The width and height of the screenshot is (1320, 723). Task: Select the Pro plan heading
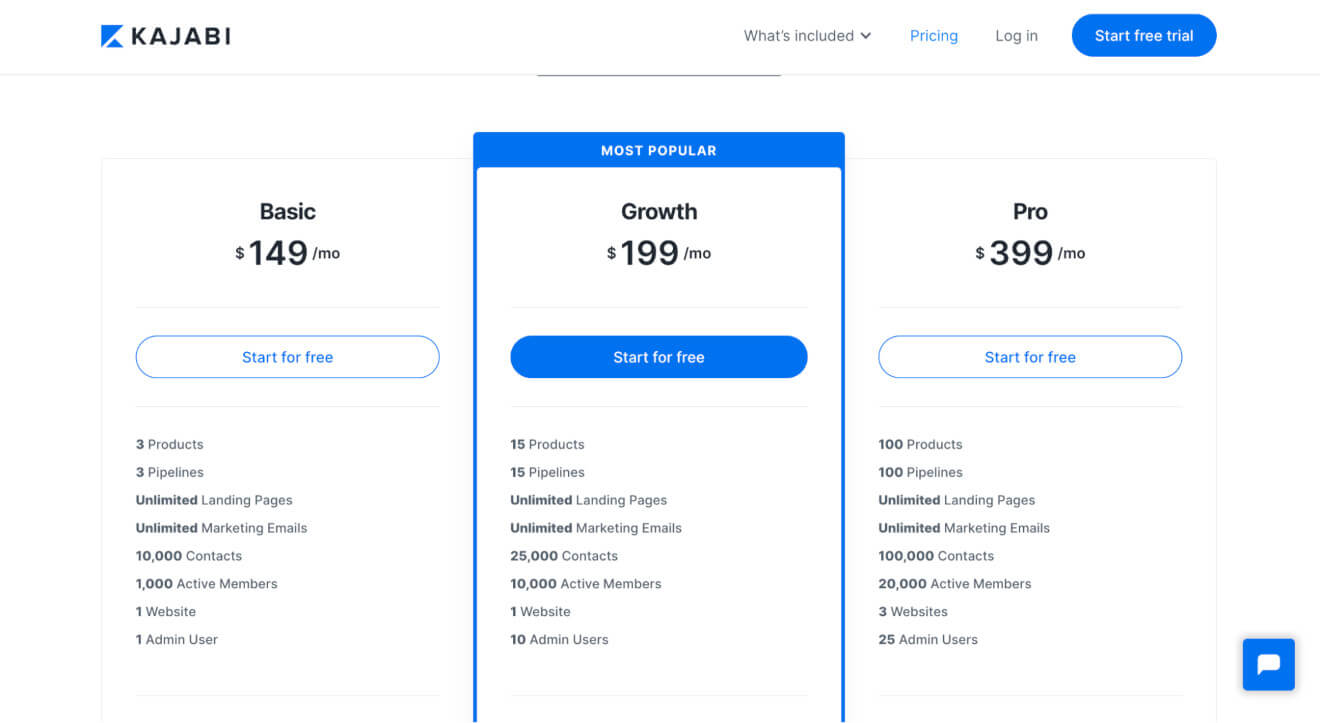coord(1030,211)
